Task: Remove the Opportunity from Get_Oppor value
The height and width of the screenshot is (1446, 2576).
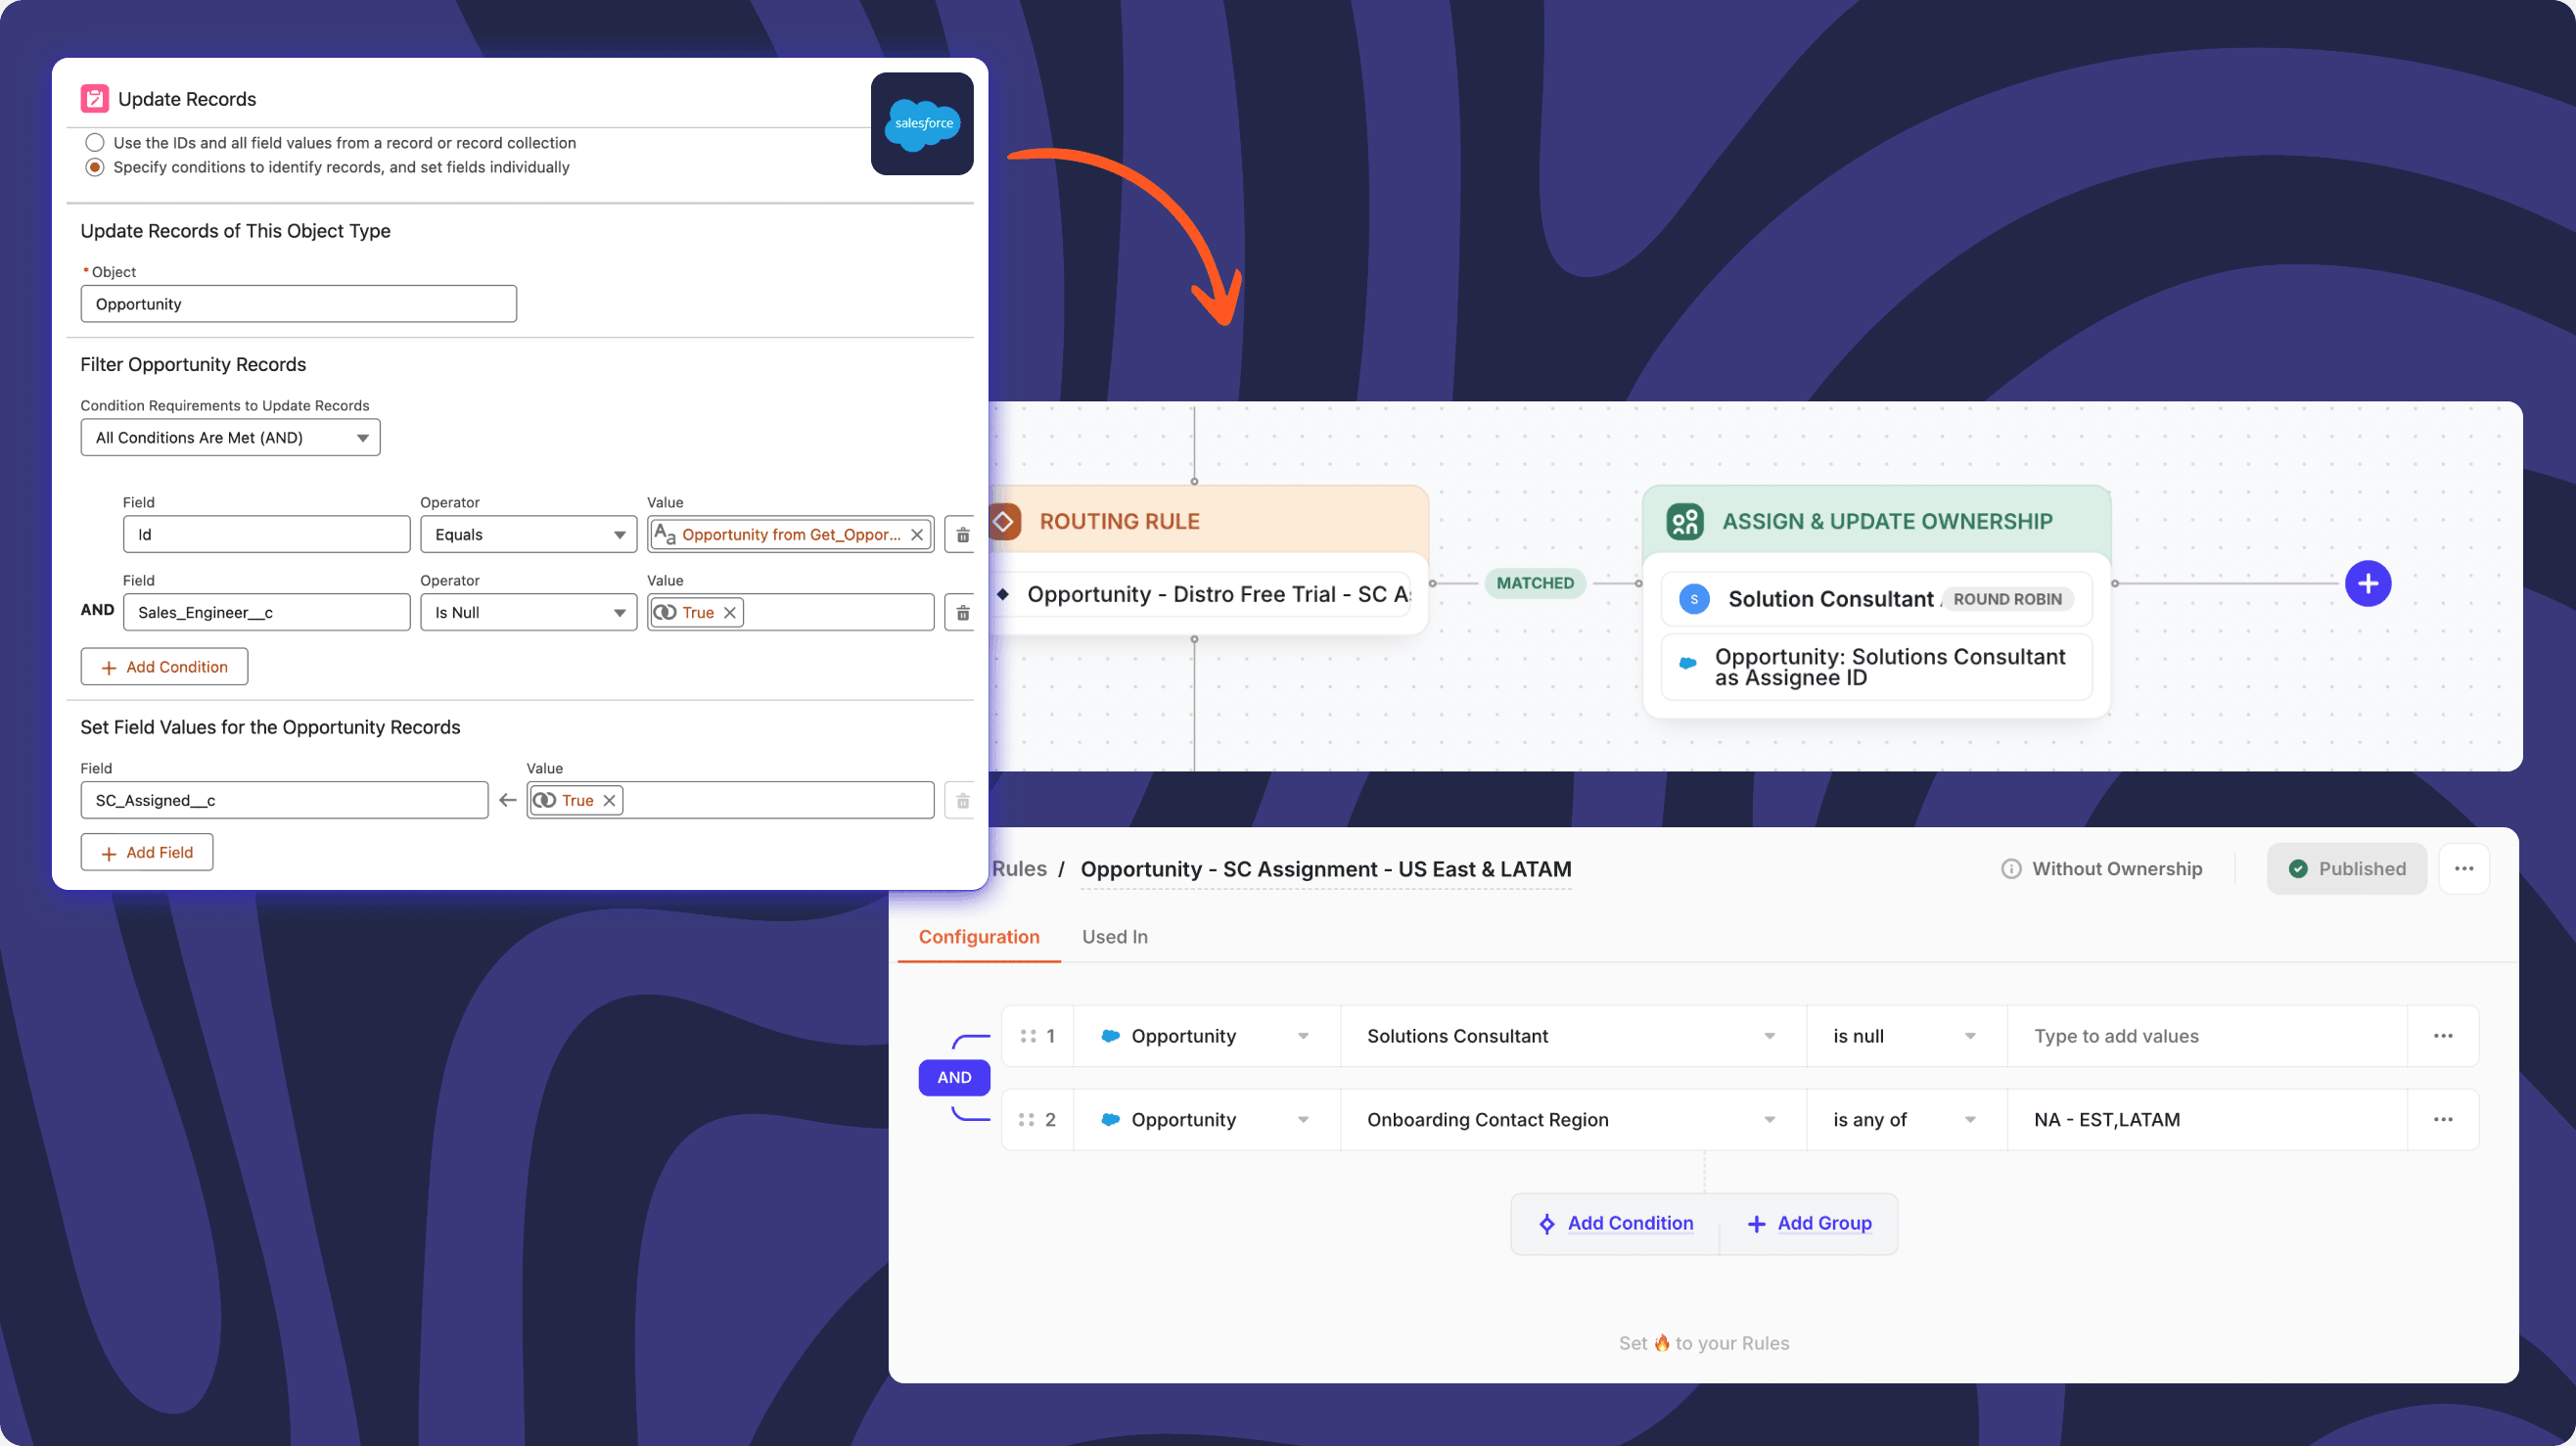Action: [917, 535]
